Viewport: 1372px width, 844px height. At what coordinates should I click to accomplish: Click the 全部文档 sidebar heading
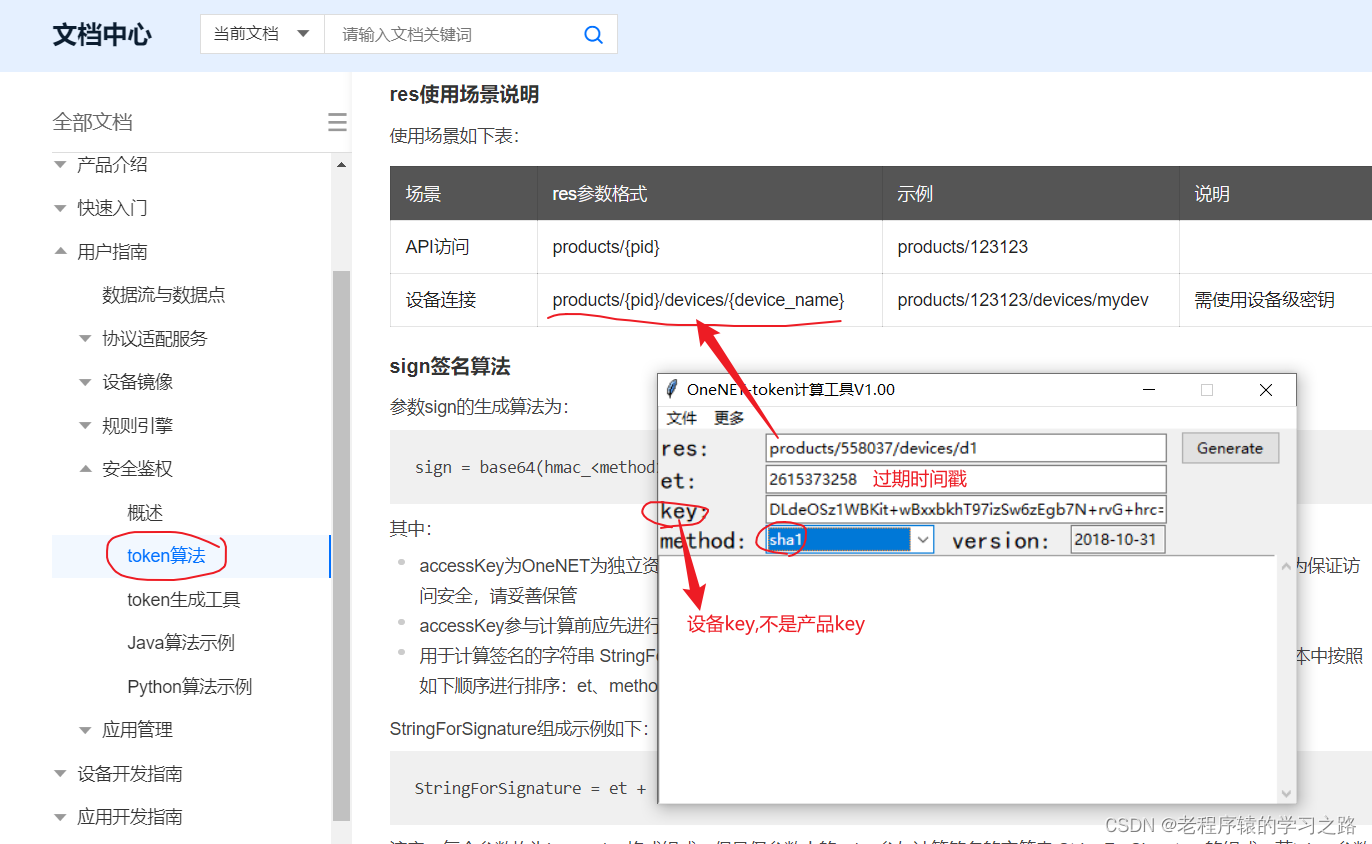[92, 122]
